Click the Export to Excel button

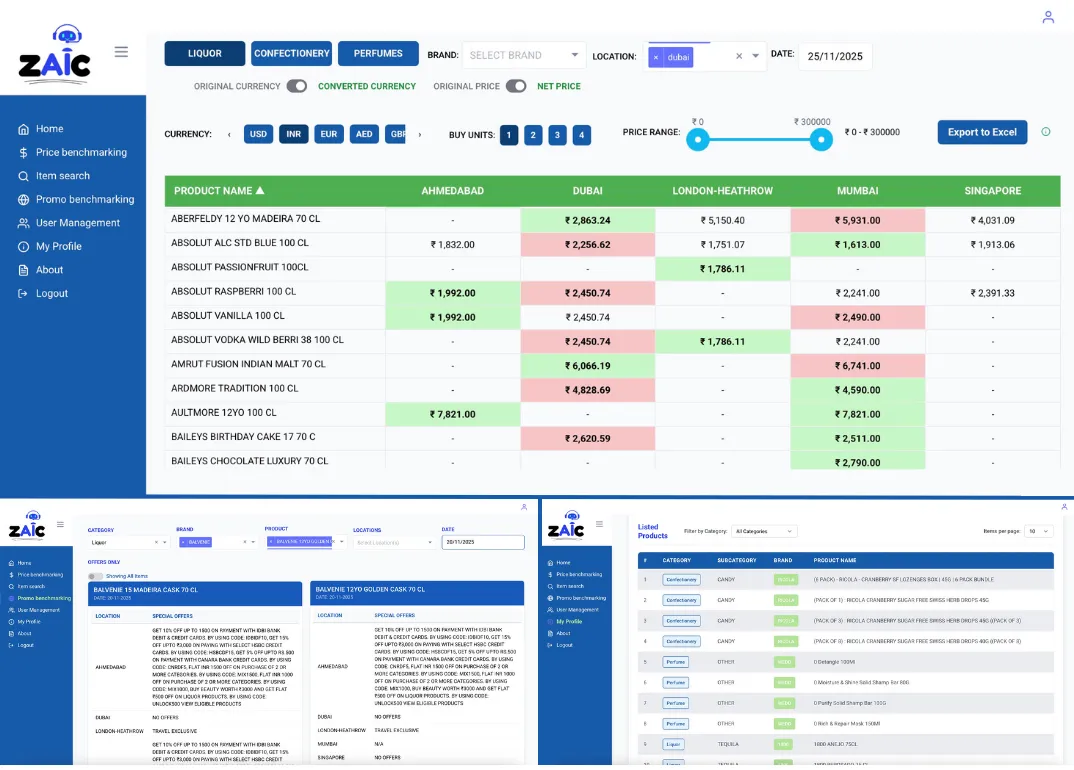(981, 132)
